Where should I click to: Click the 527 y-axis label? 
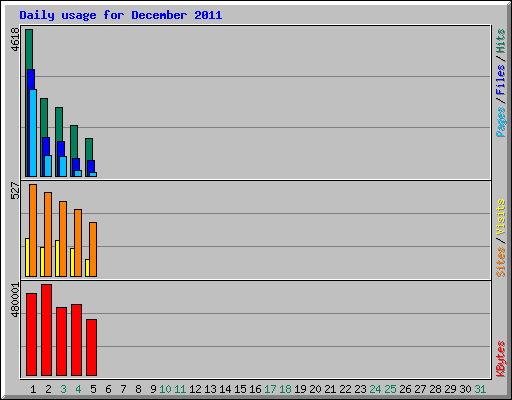point(15,190)
